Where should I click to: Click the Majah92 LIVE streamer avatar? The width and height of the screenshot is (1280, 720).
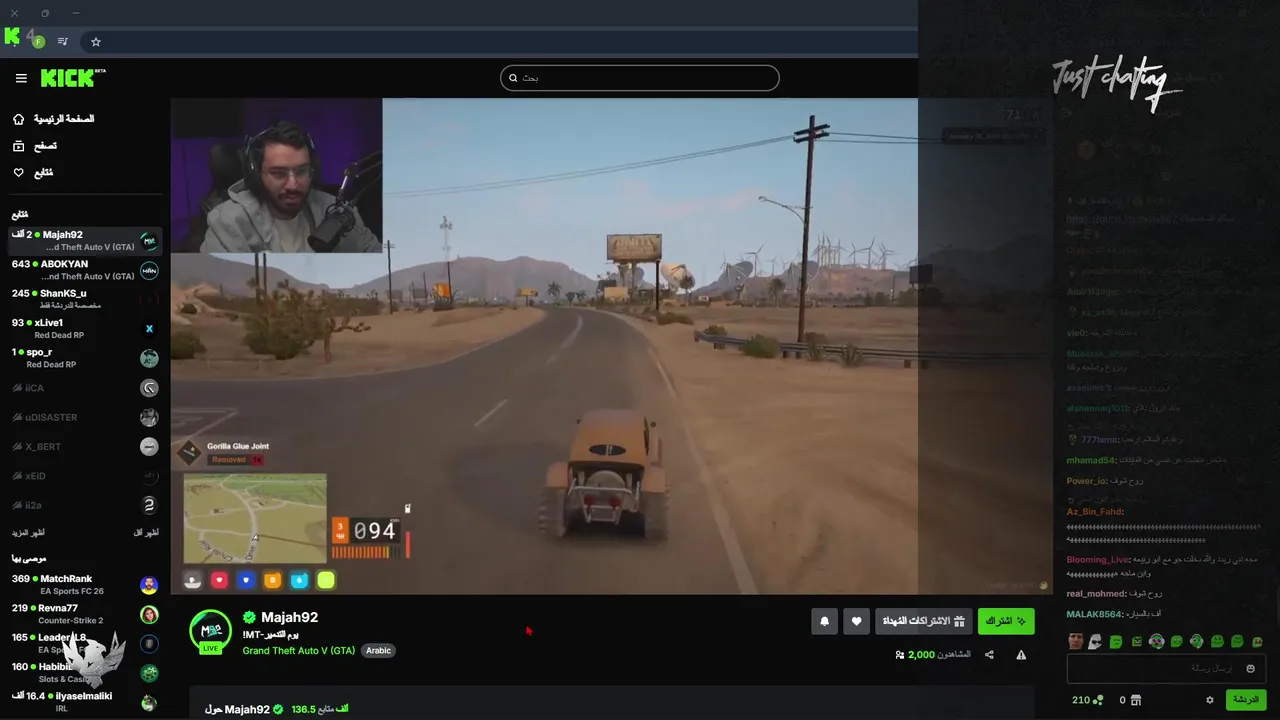pyautogui.click(x=210, y=632)
